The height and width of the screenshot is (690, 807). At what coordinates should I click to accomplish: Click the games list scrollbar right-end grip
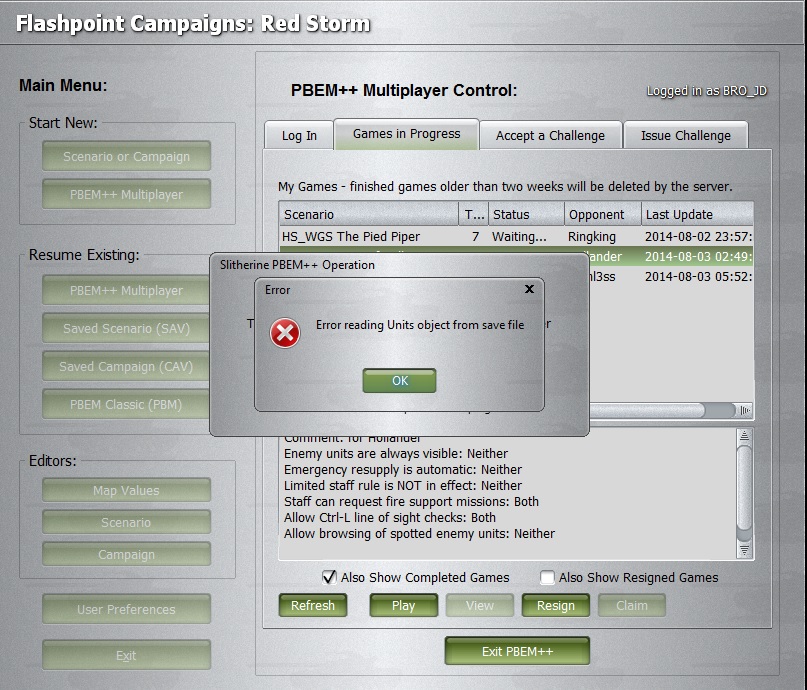click(745, 410)
